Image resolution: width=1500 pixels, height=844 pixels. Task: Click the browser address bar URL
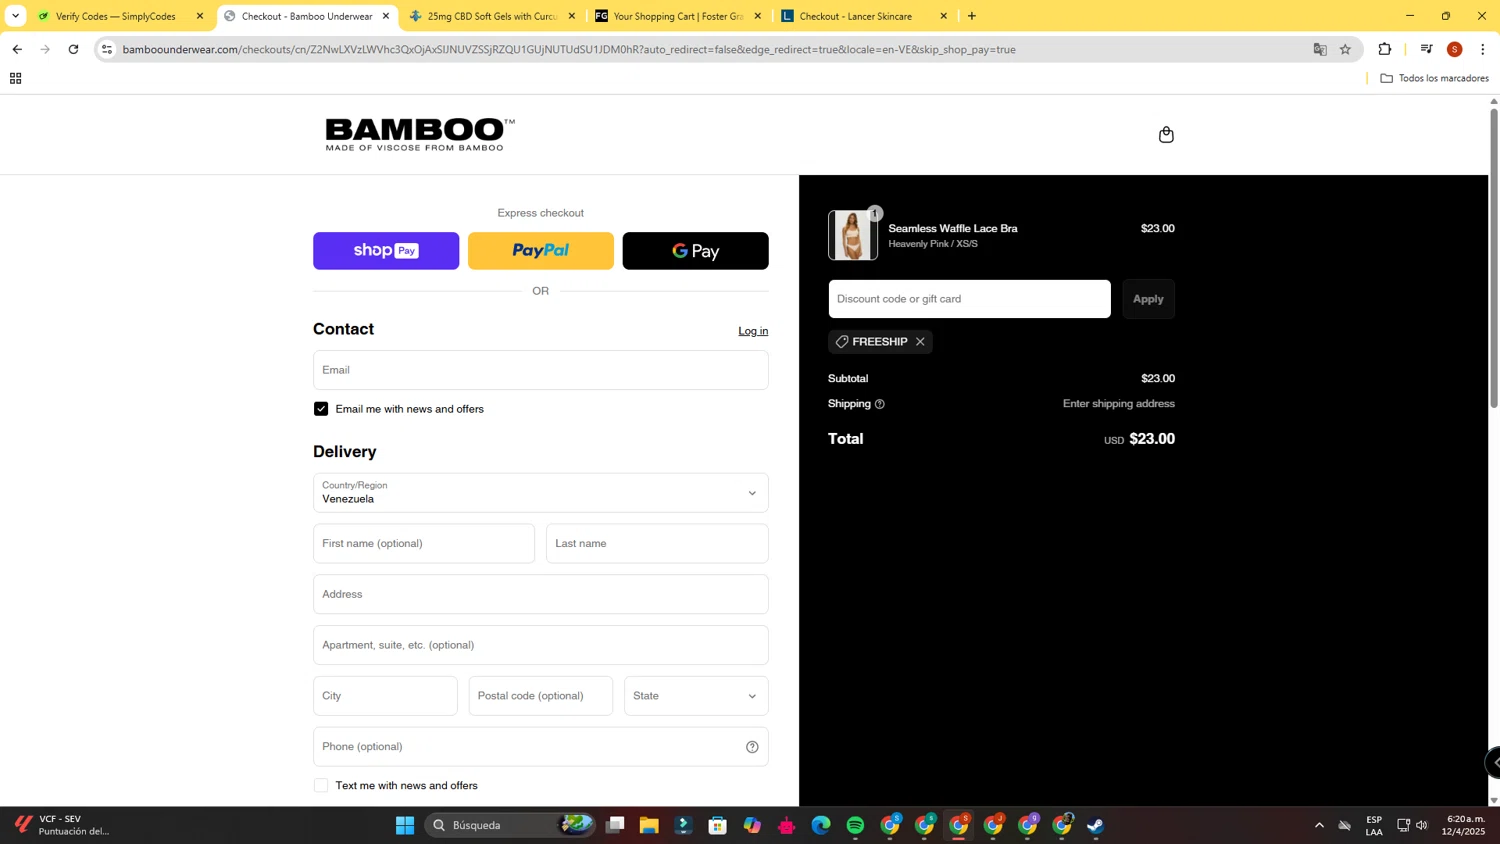coord(569,49)
